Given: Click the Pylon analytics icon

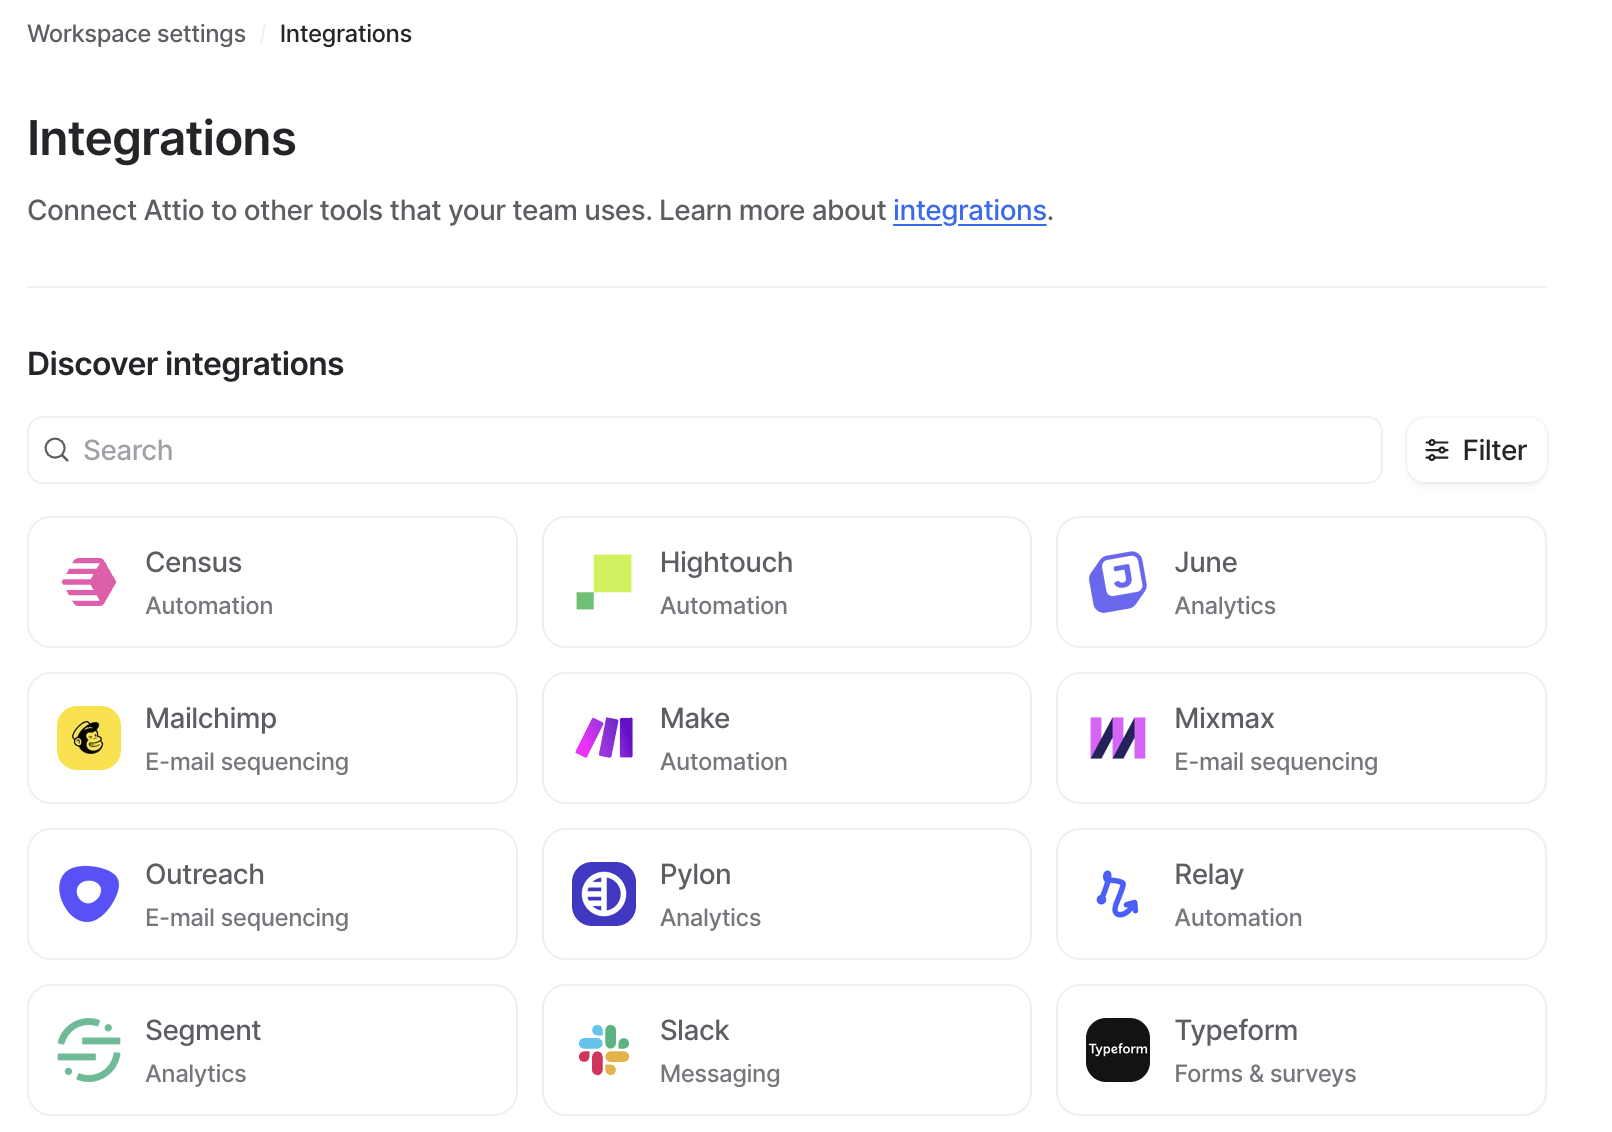Looking at the screenshot, I should 604,894.
